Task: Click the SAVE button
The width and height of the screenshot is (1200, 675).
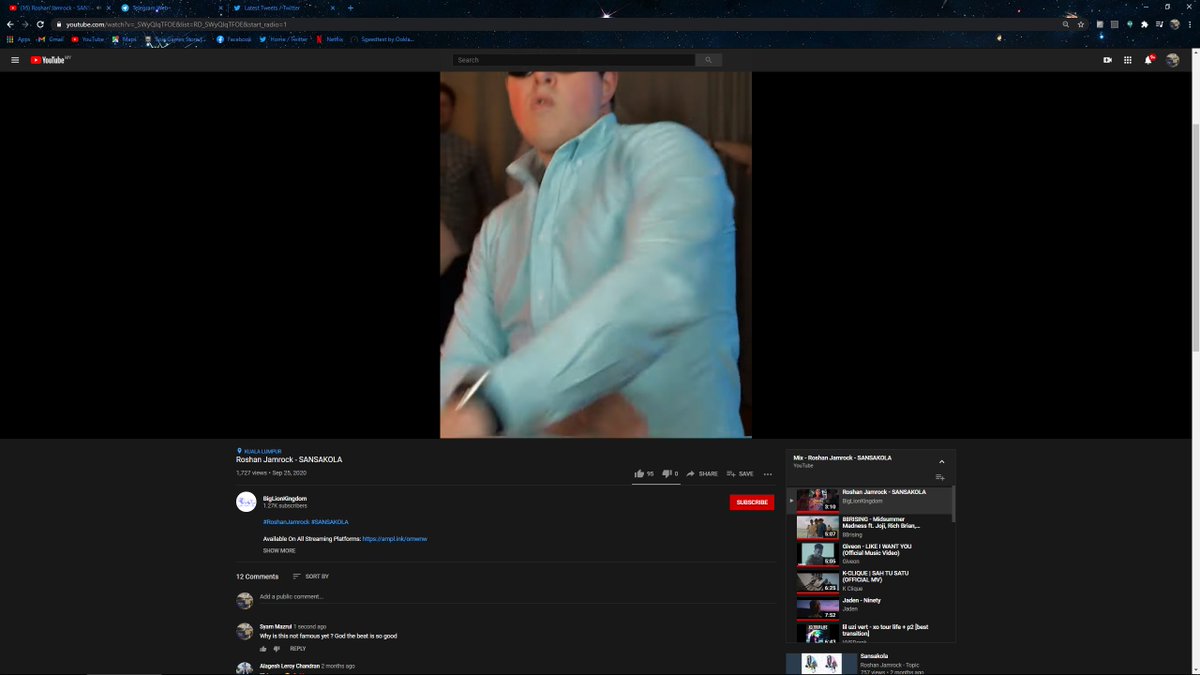Action: [740, 473]
